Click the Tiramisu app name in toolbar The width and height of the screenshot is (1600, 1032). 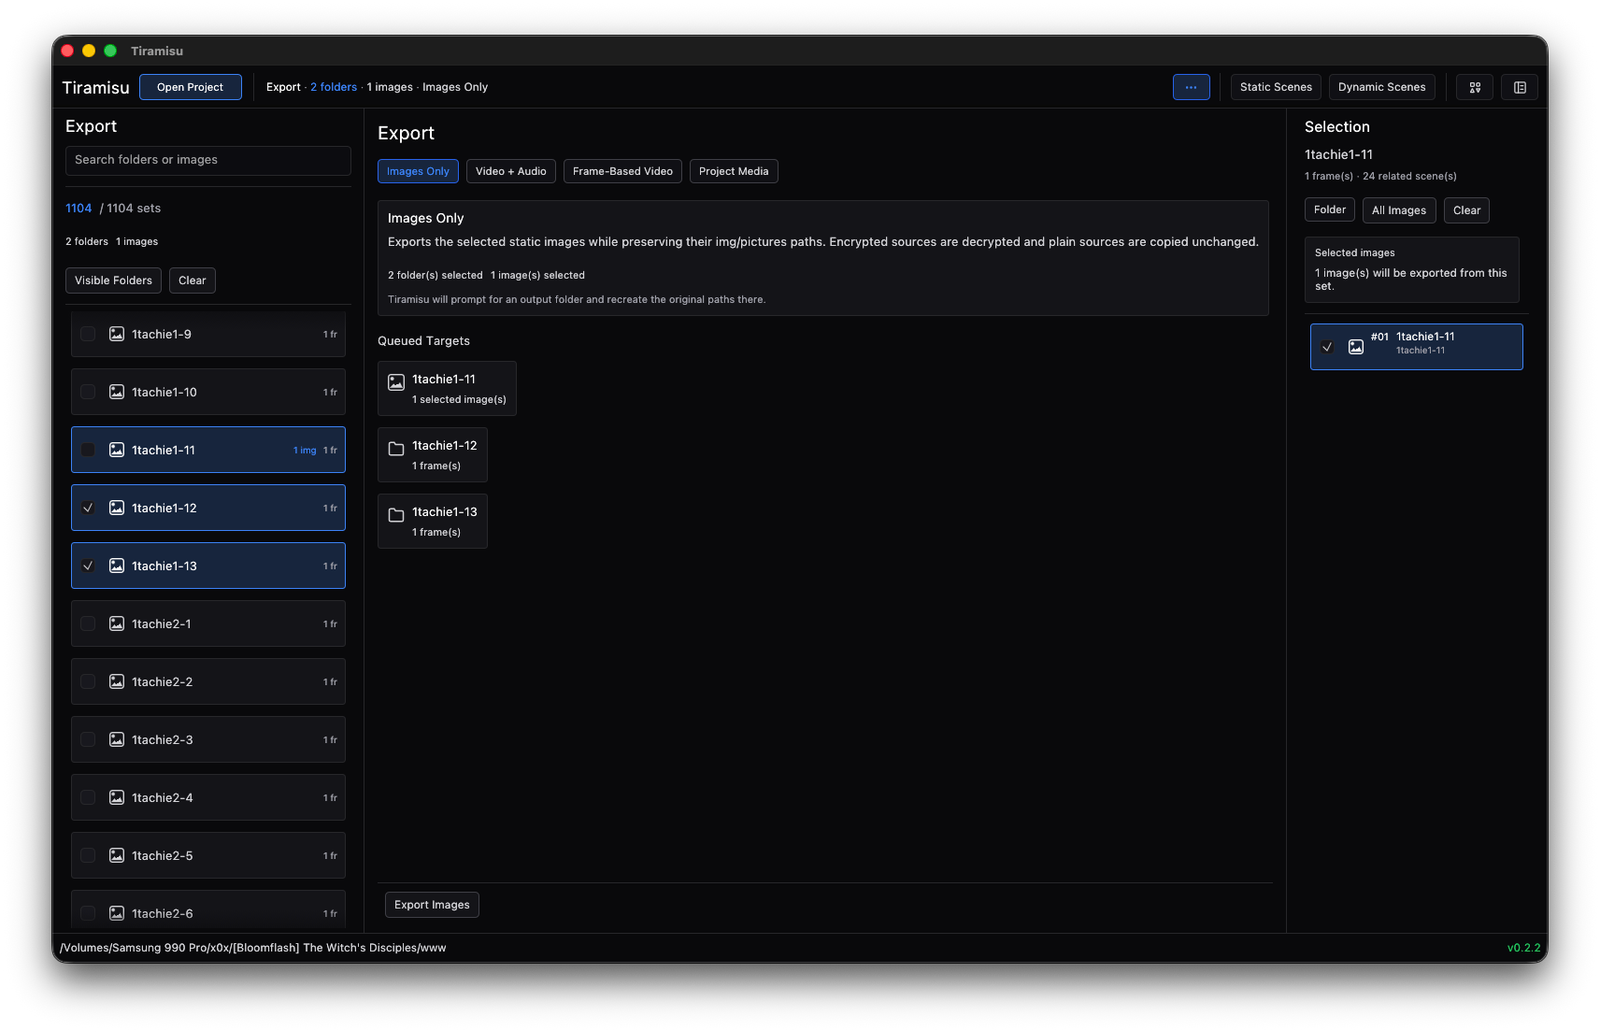(96, 87)
